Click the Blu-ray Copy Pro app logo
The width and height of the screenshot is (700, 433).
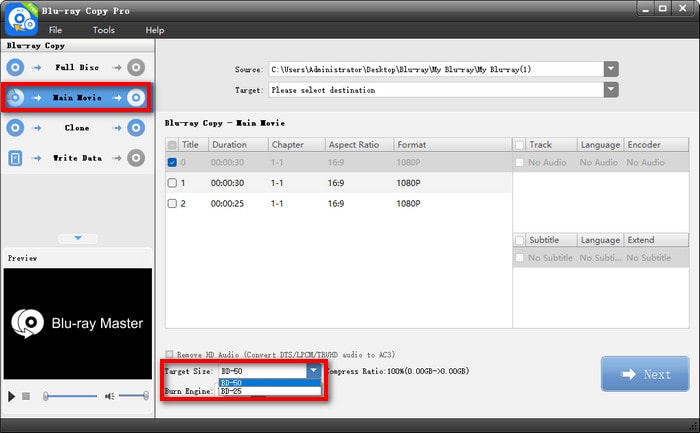coord(21,18)
